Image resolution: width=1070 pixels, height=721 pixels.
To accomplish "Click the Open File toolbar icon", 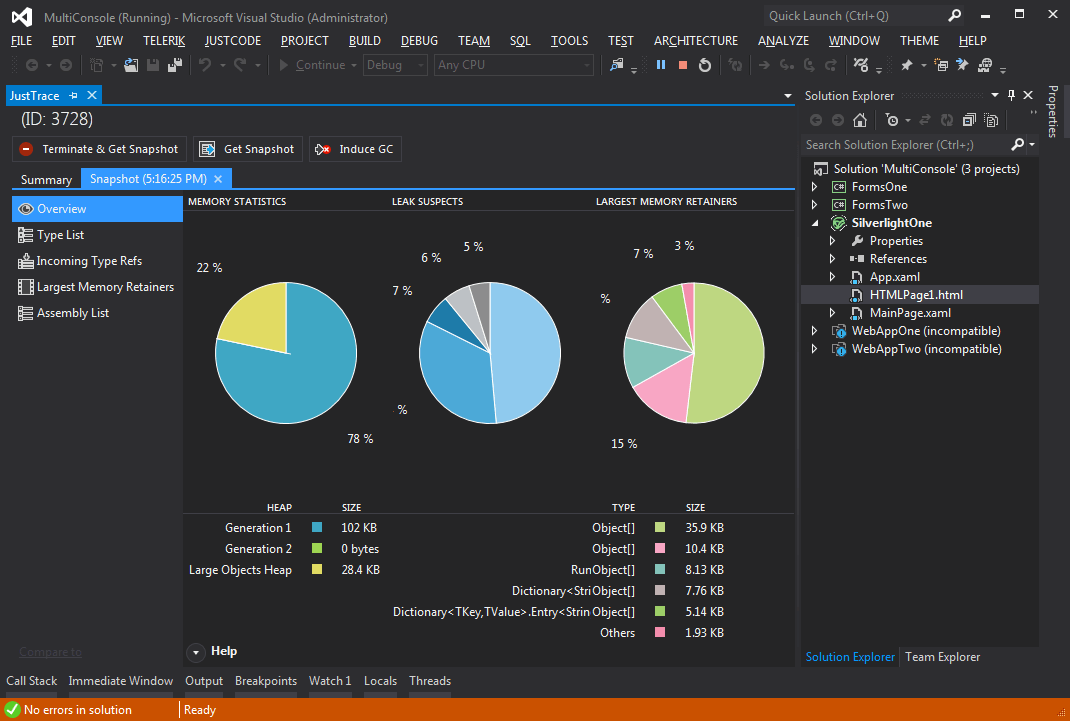I will pos(131,65).
